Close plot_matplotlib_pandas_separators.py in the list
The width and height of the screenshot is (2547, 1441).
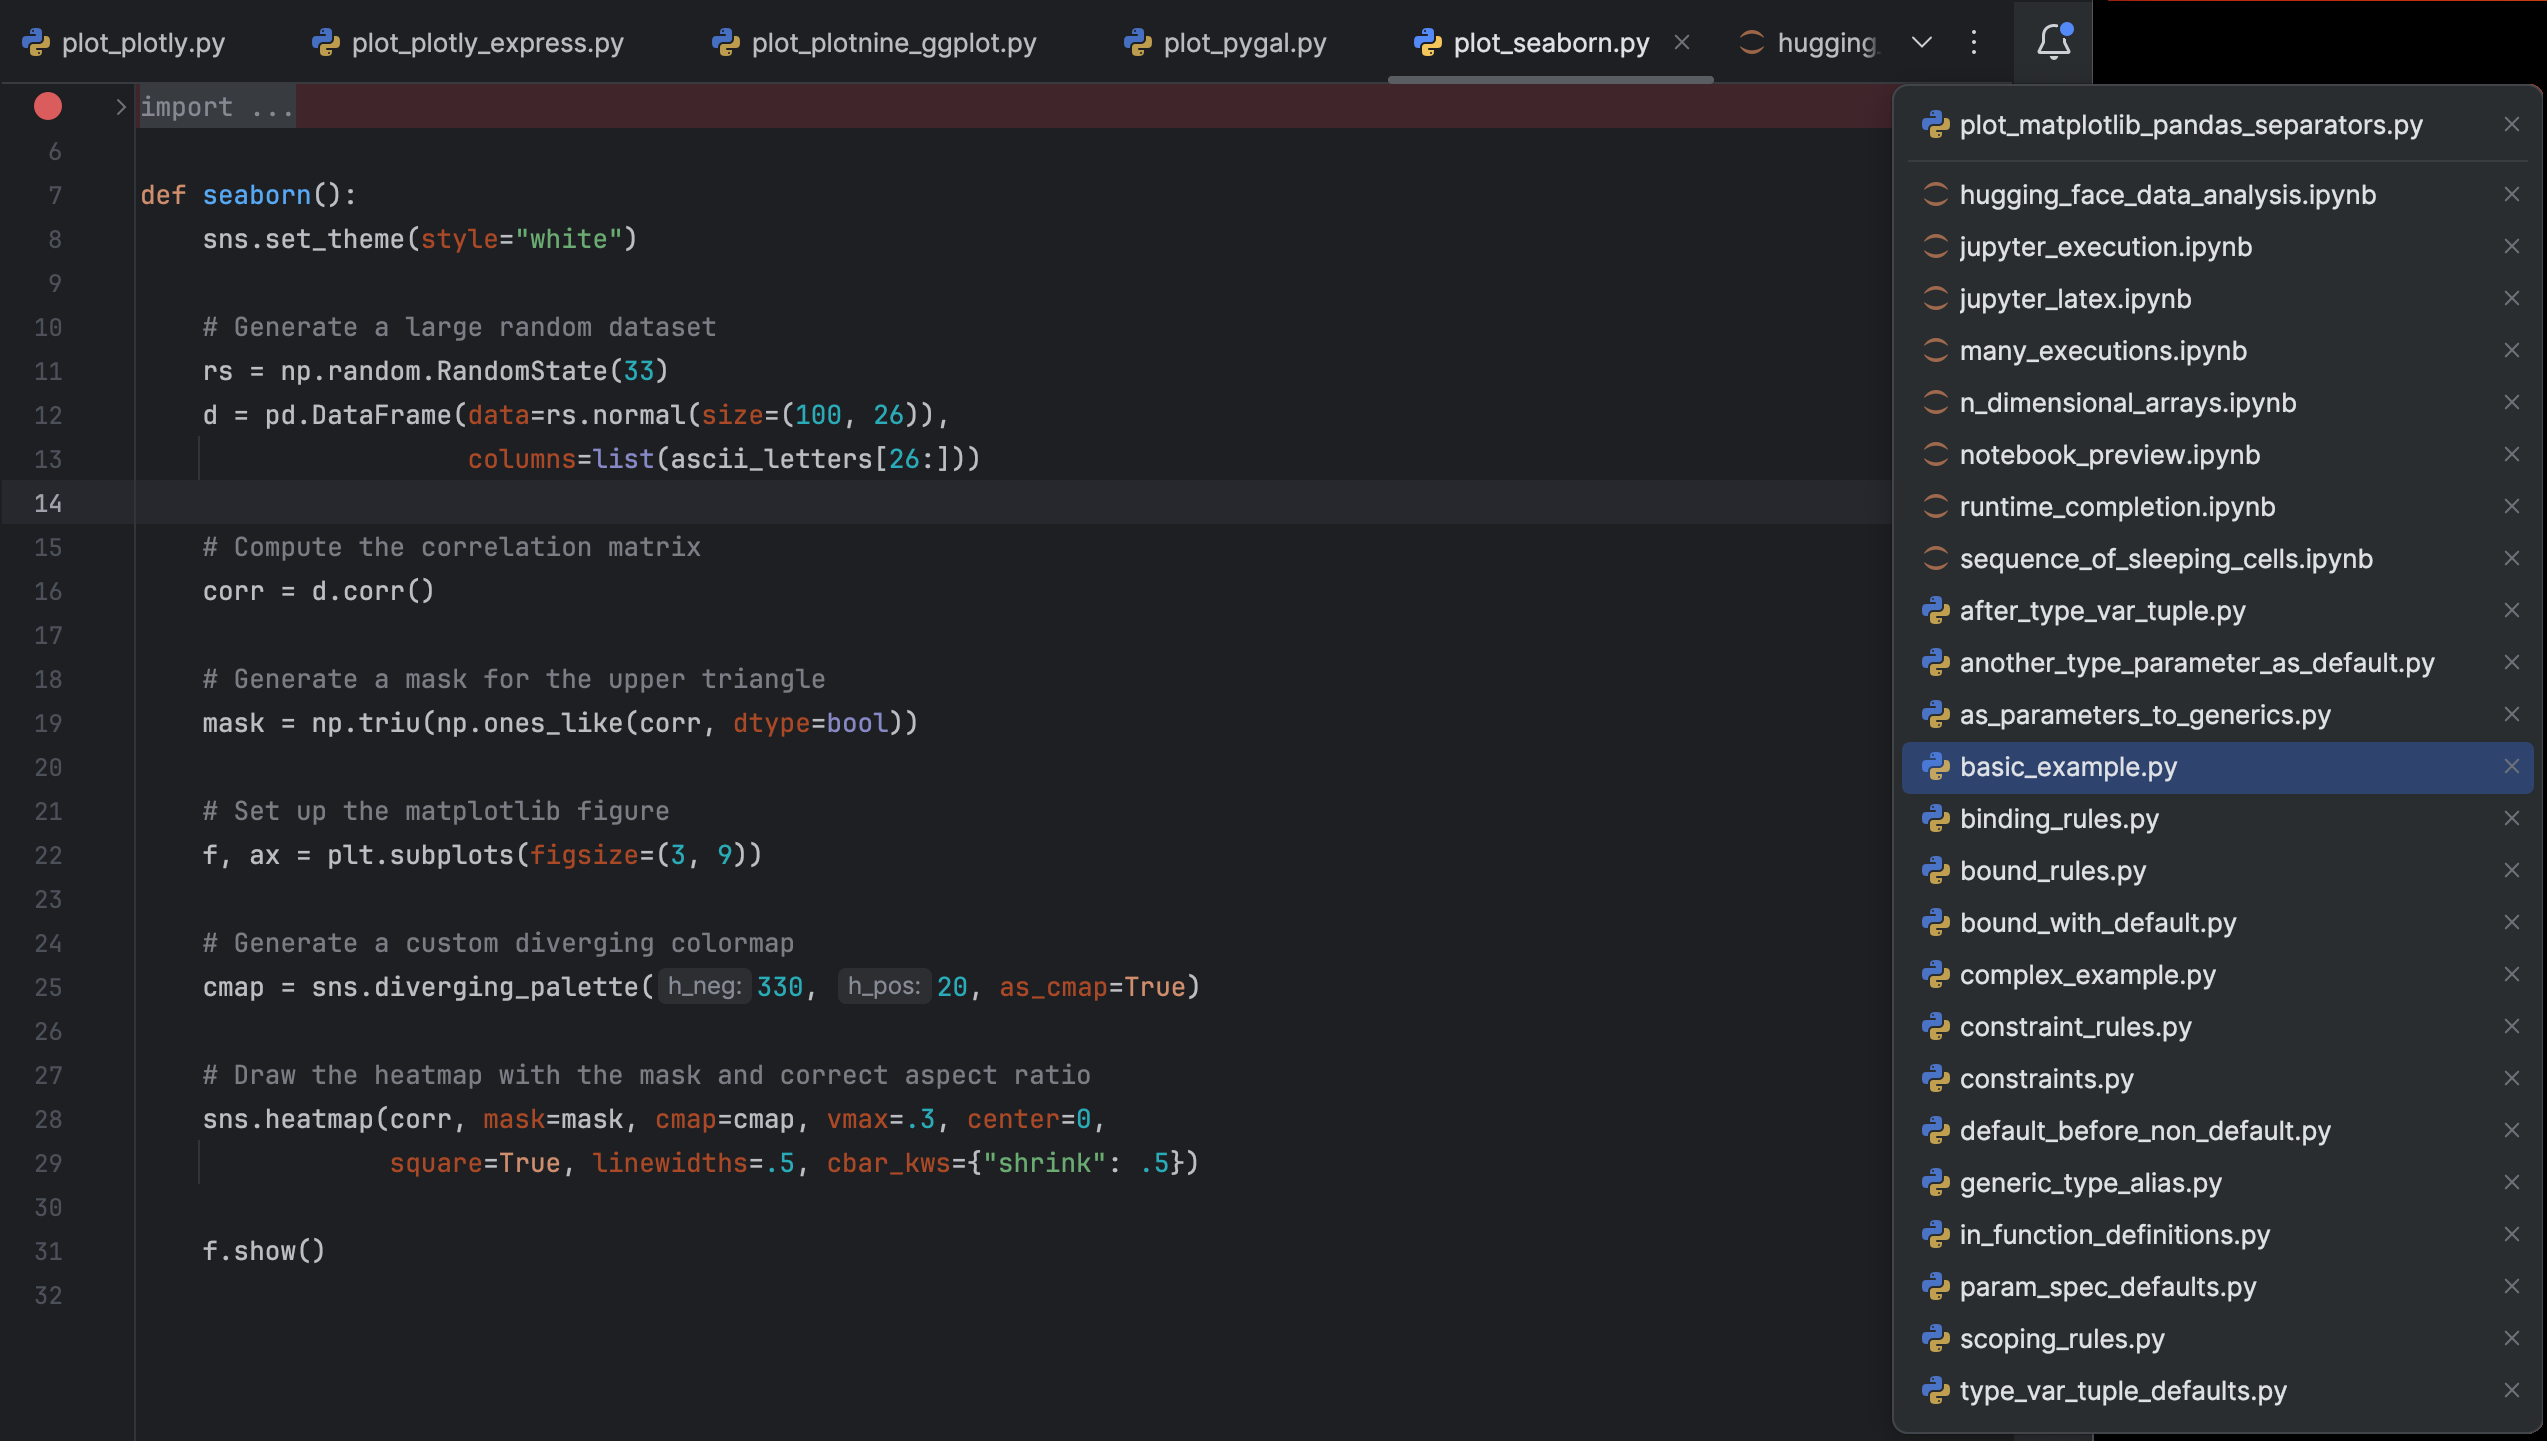[2511, 124]
